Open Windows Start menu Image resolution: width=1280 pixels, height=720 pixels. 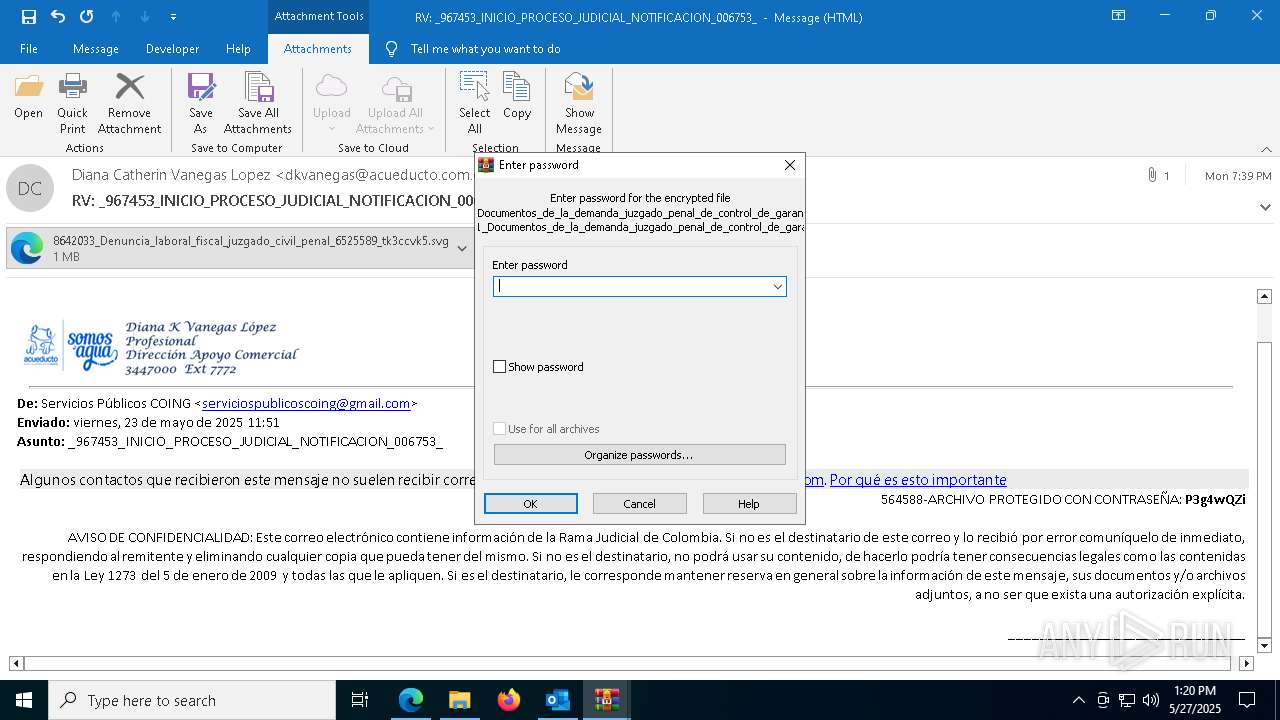(23, 700)
